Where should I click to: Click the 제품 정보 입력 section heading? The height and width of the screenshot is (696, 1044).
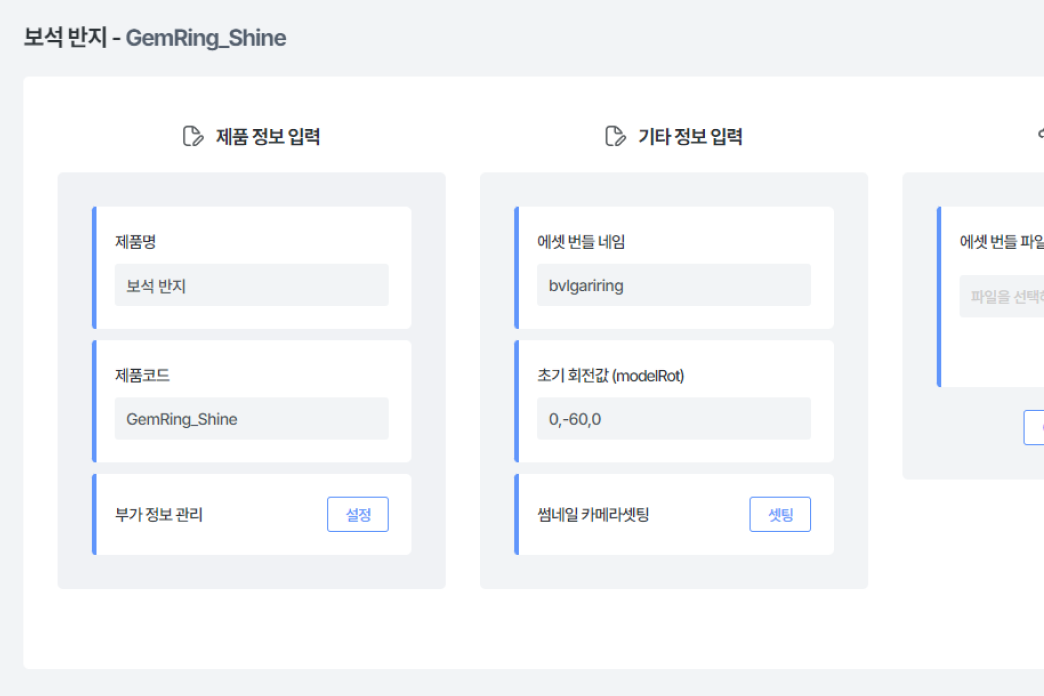(x=268, y=137)
